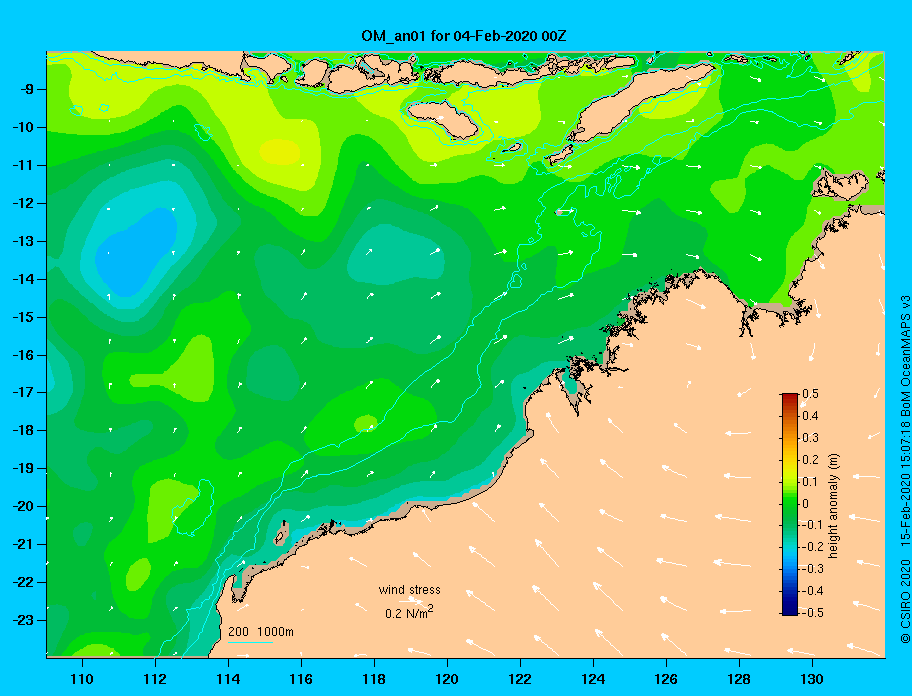Image resolution: width=912 pixels, height=696 pixels.
Task: Click latitude label '-23' on the y-axis
Action: tap(24, 620)
